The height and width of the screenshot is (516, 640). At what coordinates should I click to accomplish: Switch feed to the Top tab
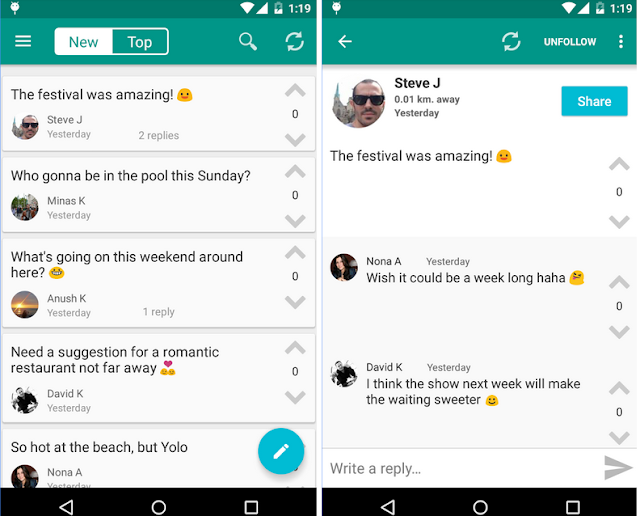pos(140,42)
